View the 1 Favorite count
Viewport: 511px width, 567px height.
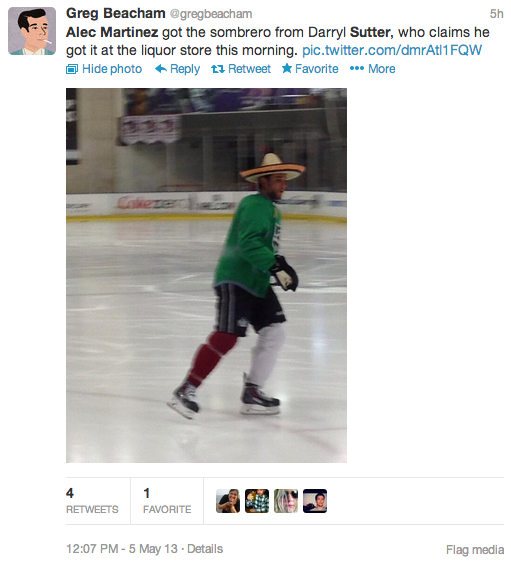tap(167, 501)
